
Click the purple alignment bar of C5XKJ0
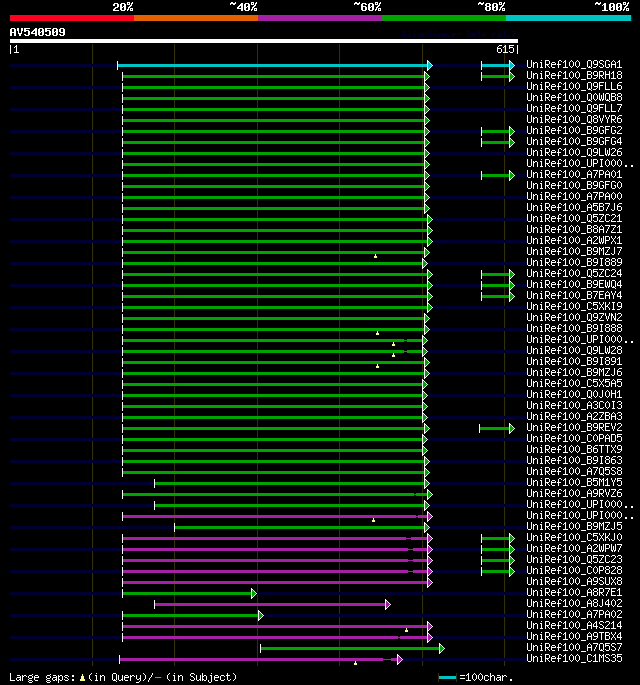coord(277,539)
